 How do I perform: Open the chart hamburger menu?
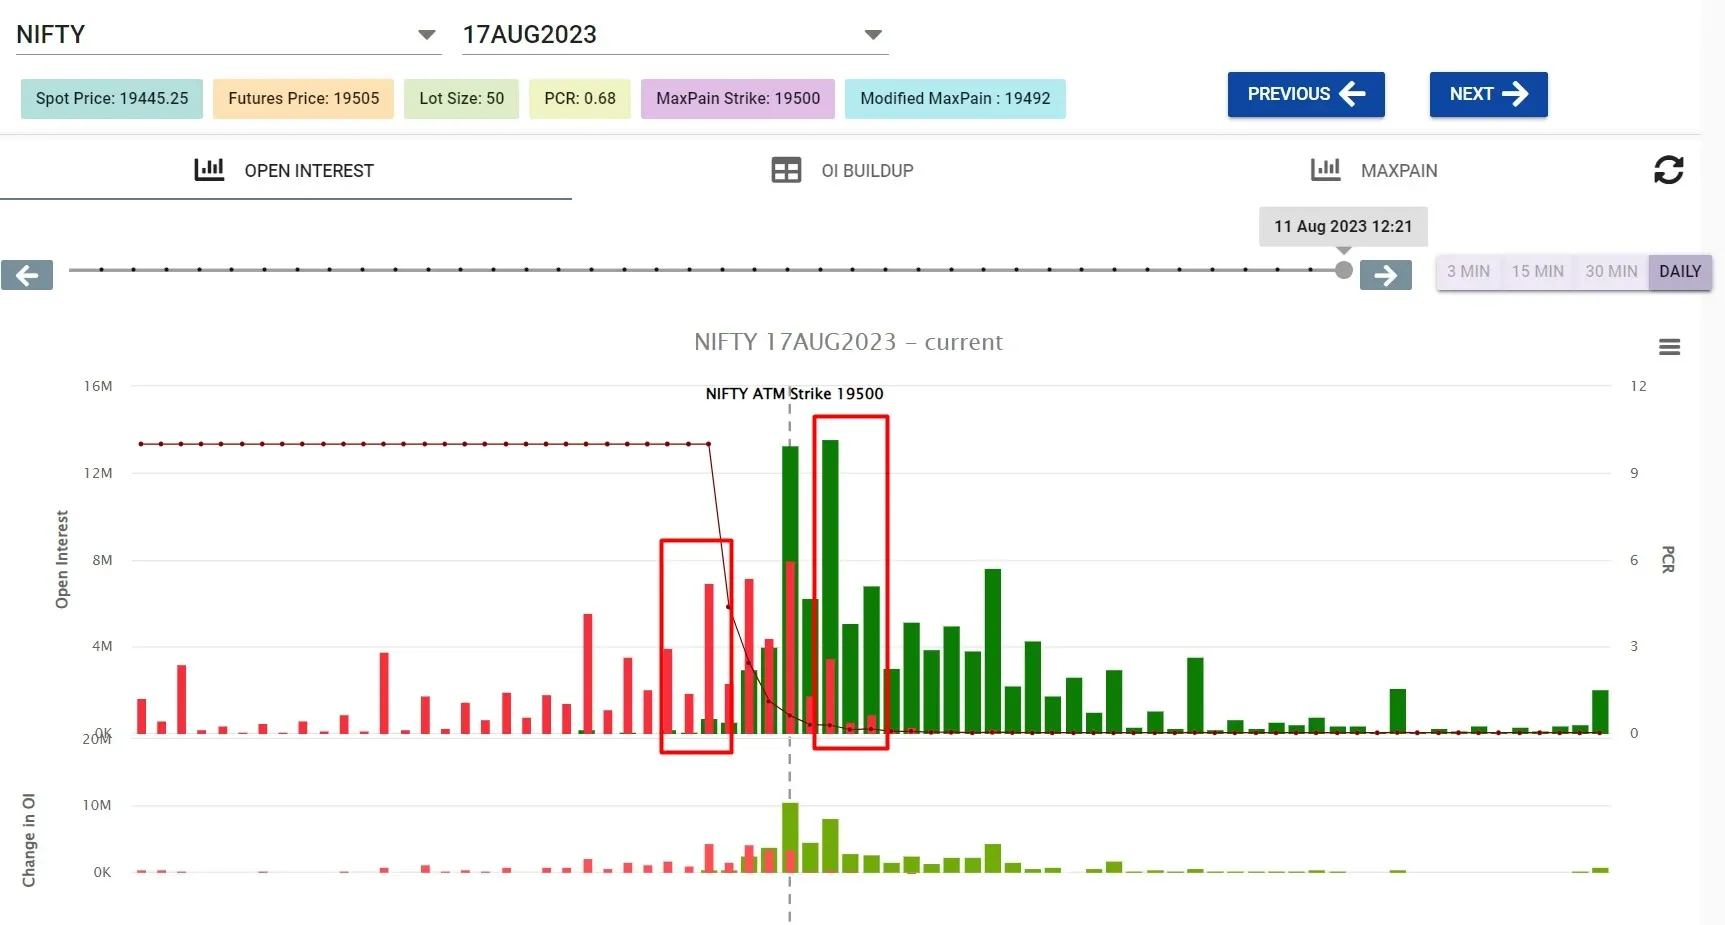(x=1669, y=347)
